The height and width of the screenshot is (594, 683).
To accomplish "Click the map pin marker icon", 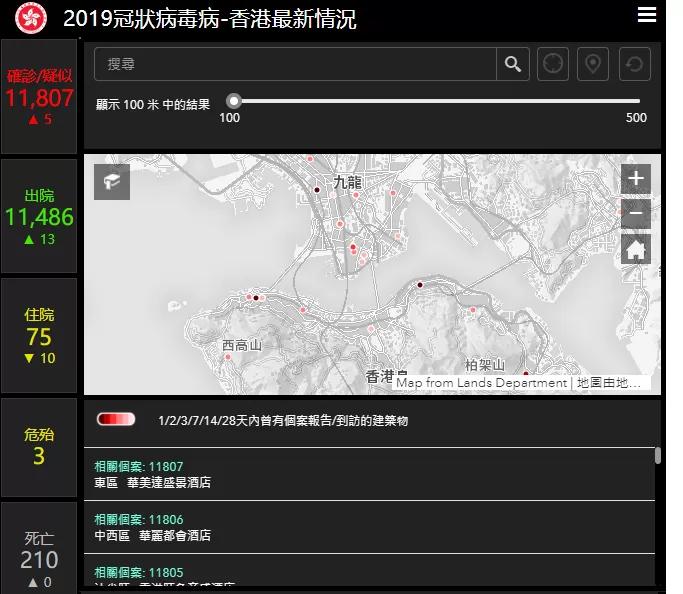I will 592,64.
